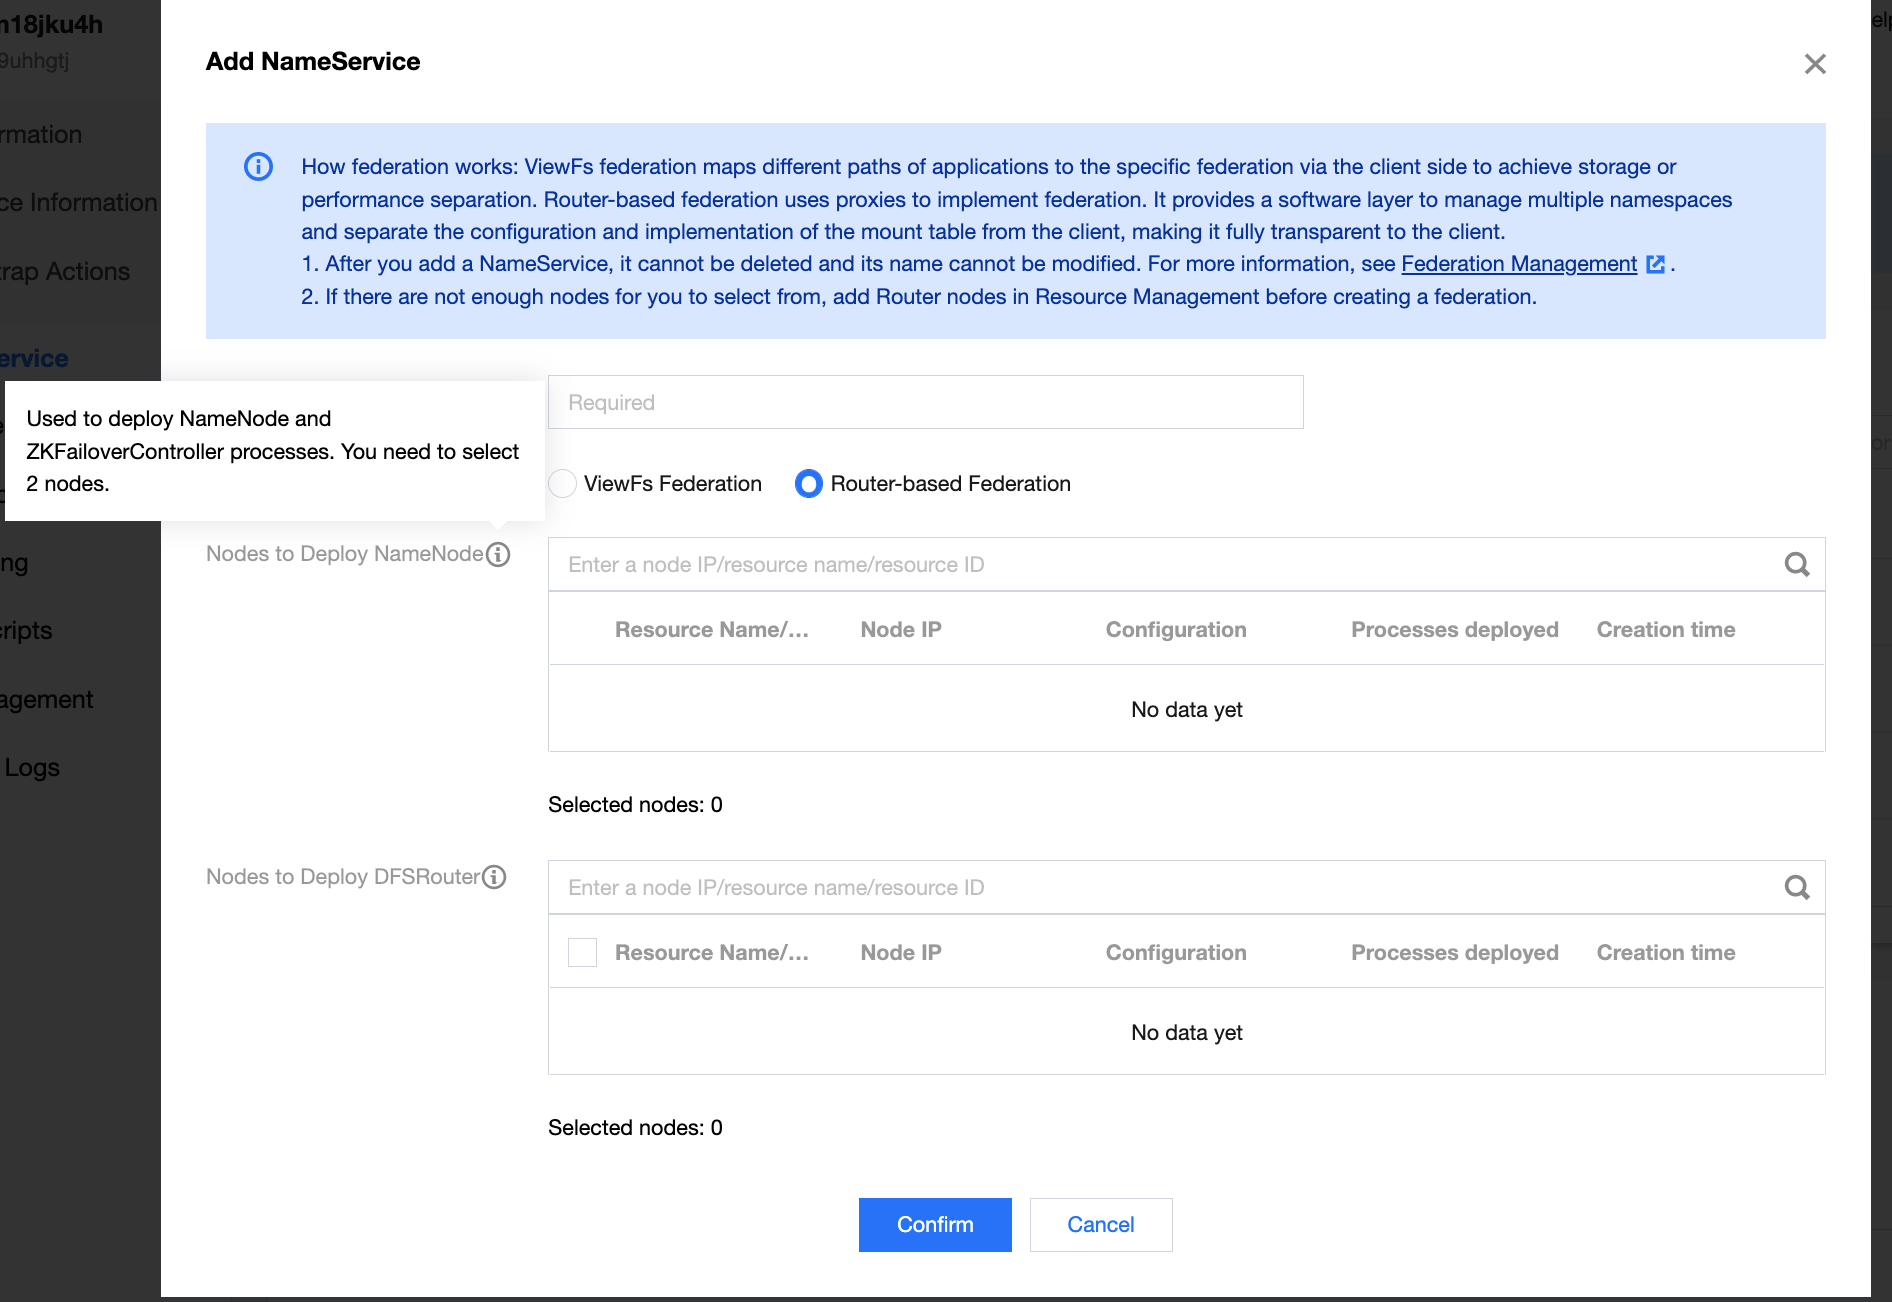The width and height of the screenshot is (1892, 1302).
Task: Click the Required name input field
Action: coord(925,403)
